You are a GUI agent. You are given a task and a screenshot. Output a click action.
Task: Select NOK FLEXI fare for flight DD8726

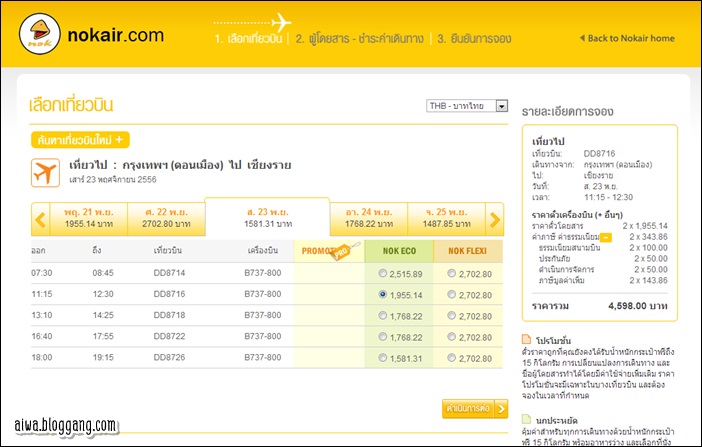(x=451, y=357)
